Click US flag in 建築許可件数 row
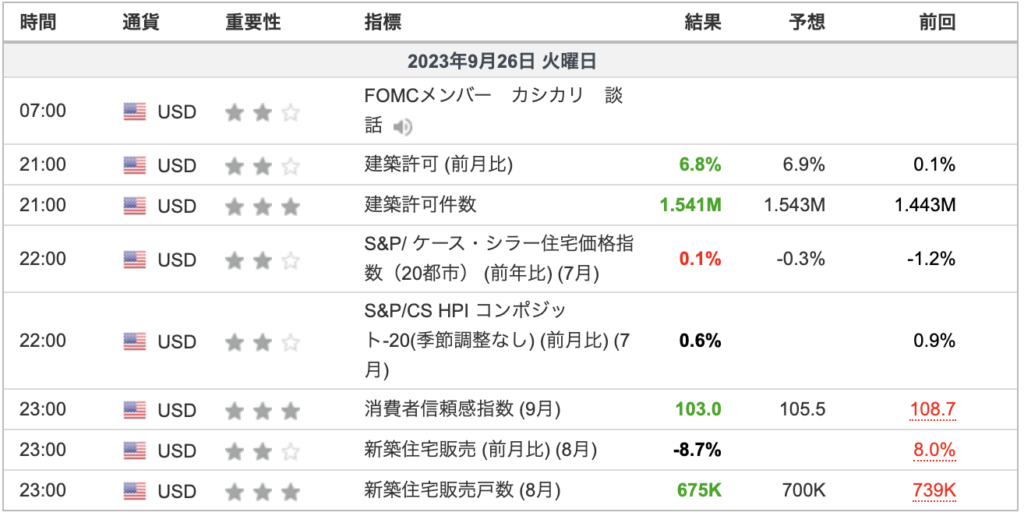This screenshot has height=516, width=1024. pyautogui.click(x=135, y=206)
